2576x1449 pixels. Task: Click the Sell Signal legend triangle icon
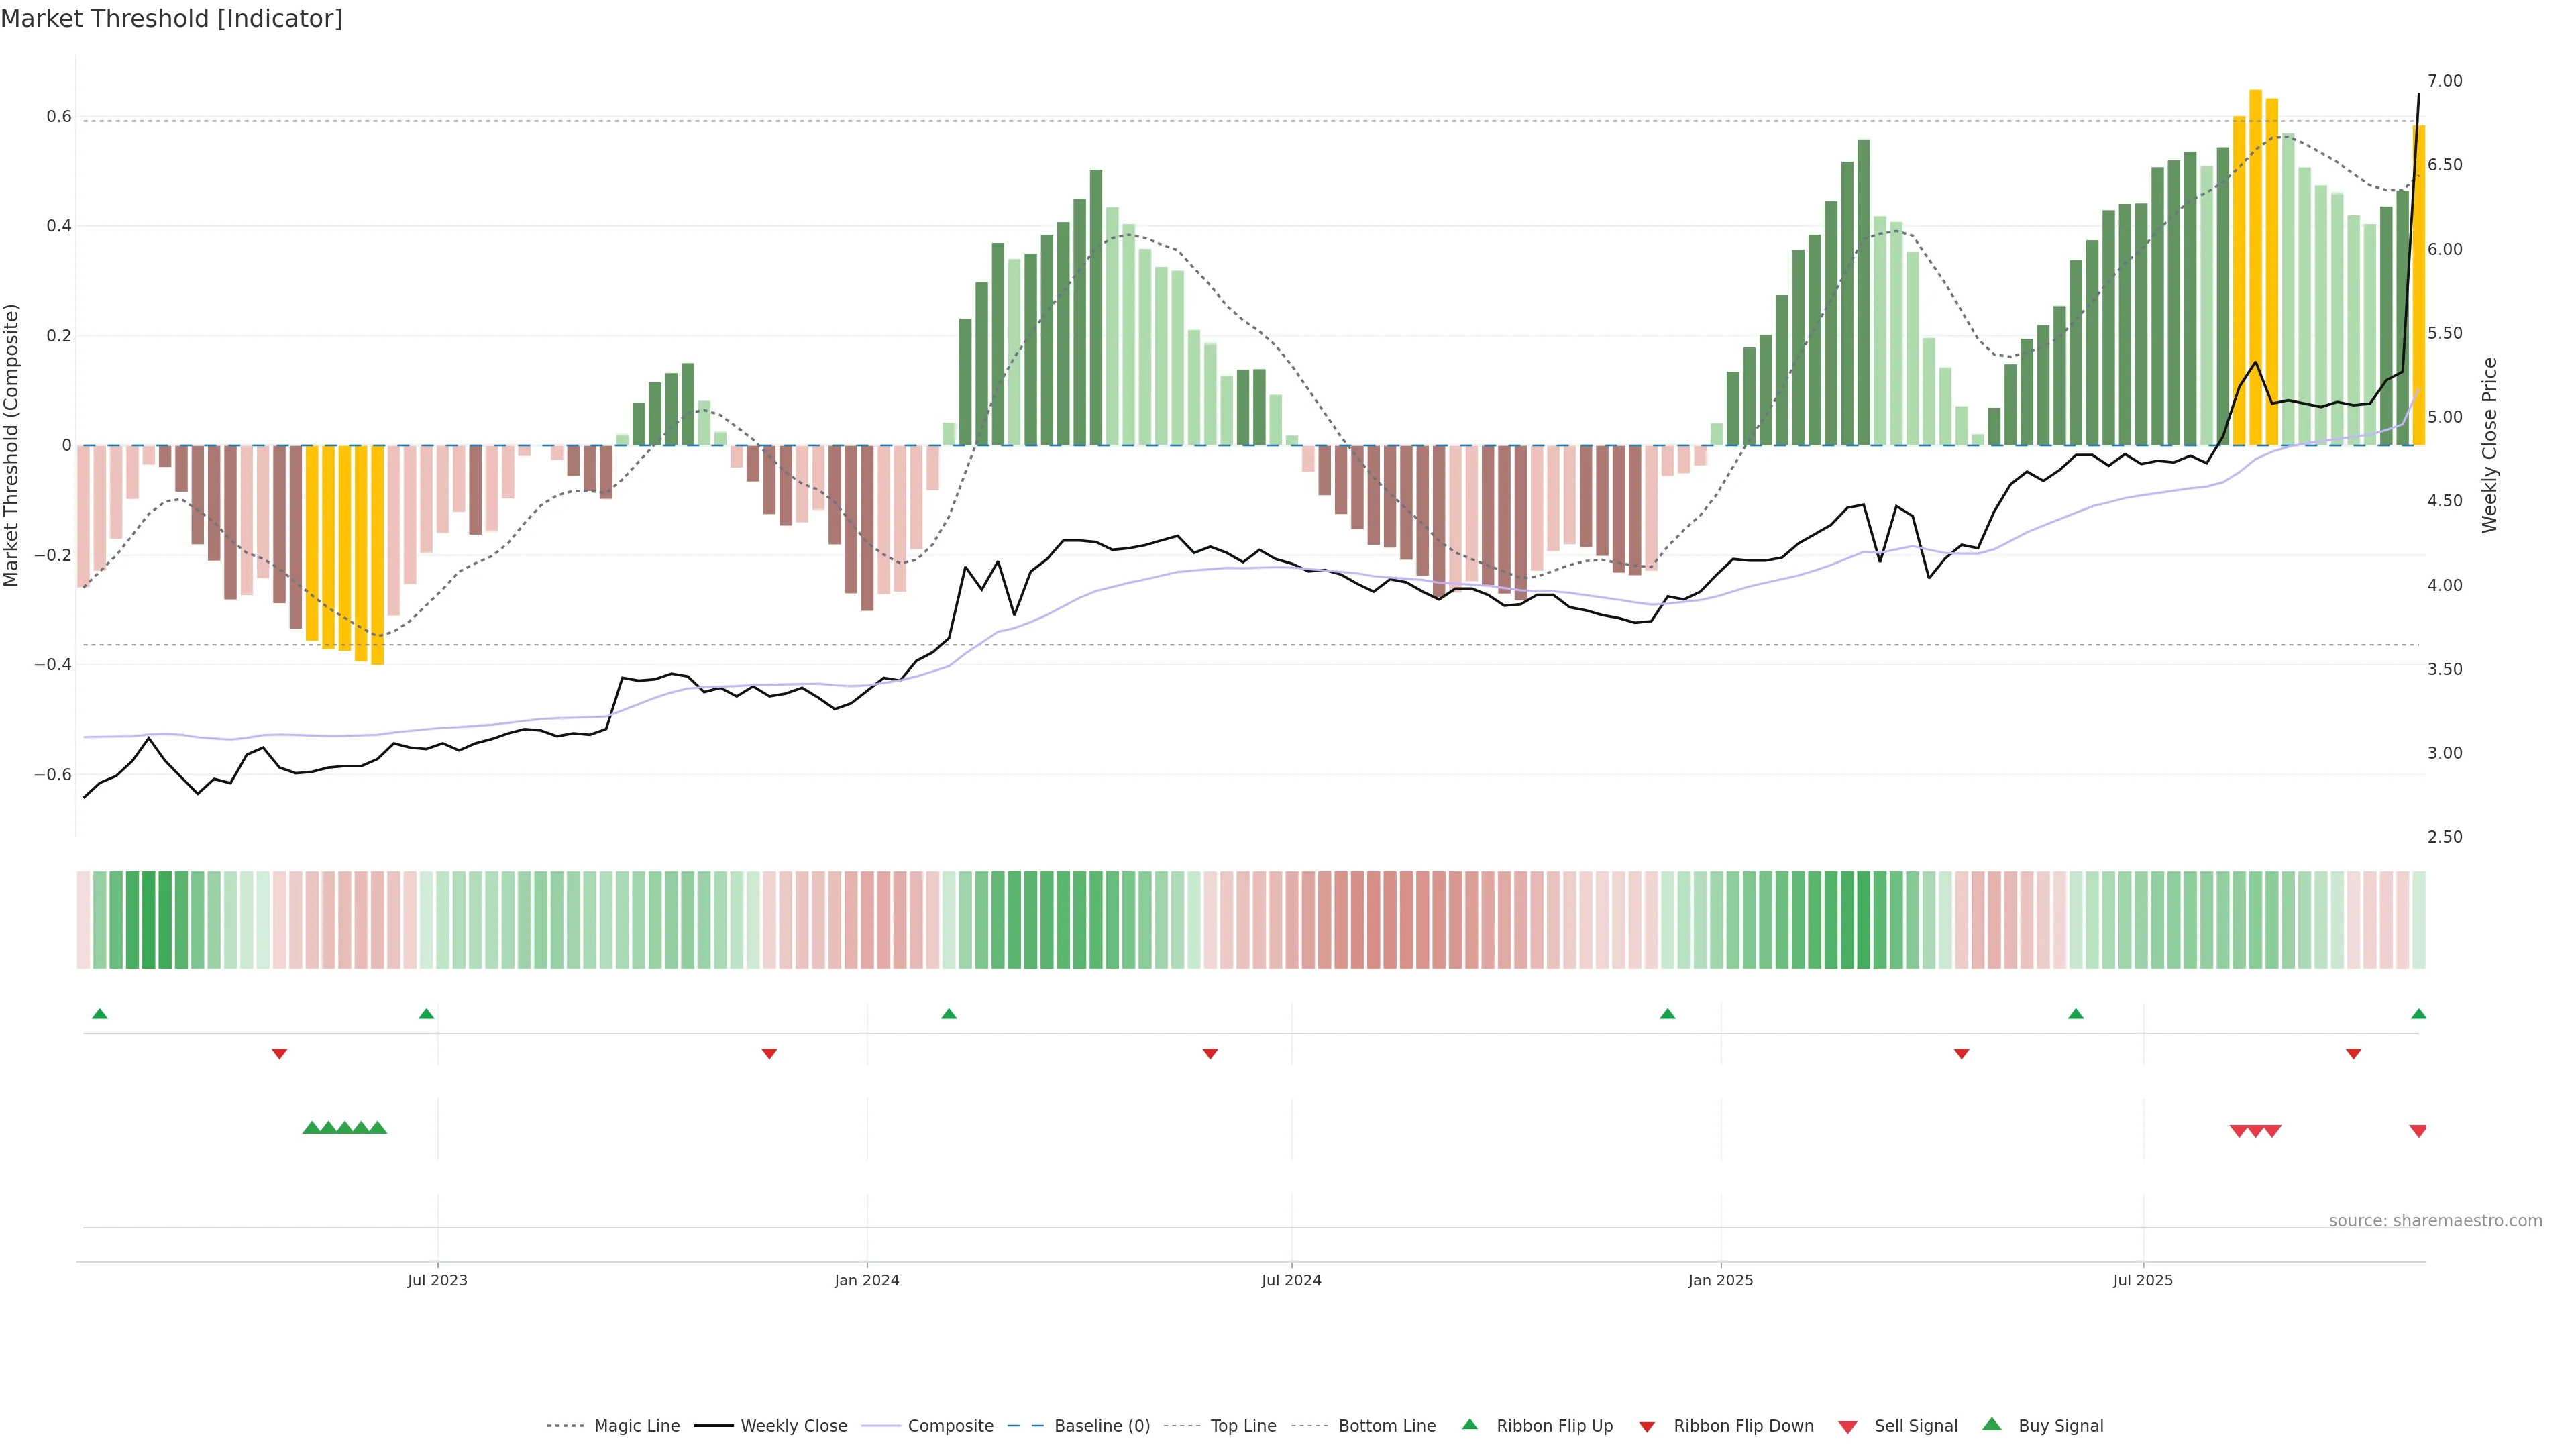tap(1847, 1426)
